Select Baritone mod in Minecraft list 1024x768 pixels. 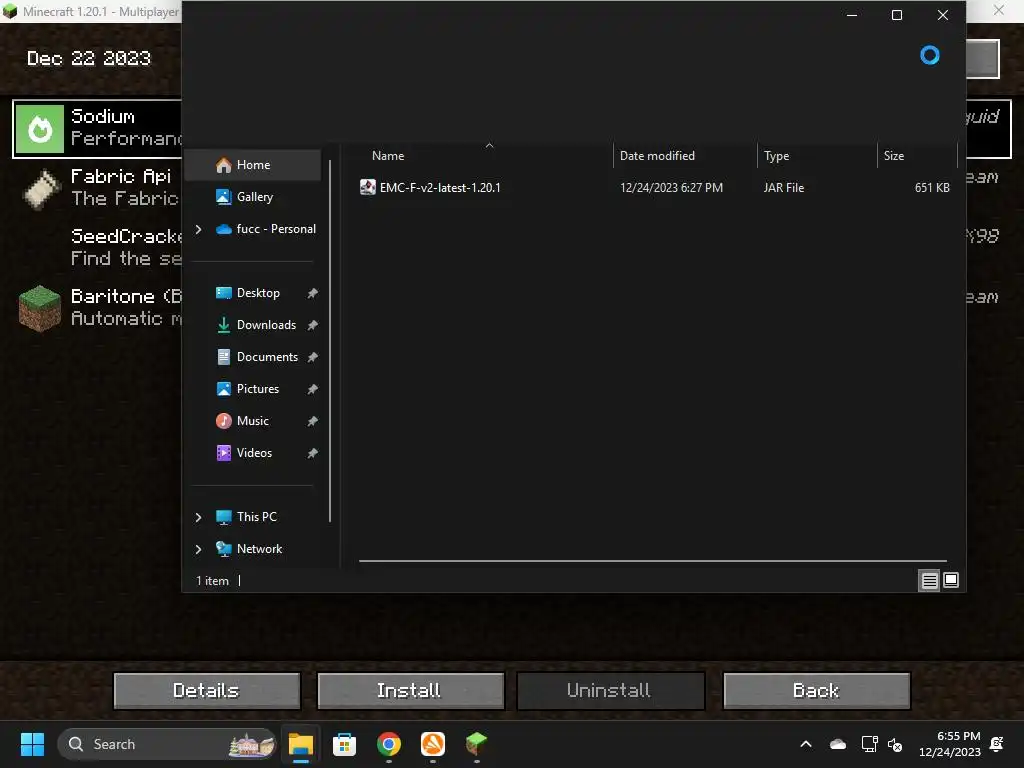point(97,308)
